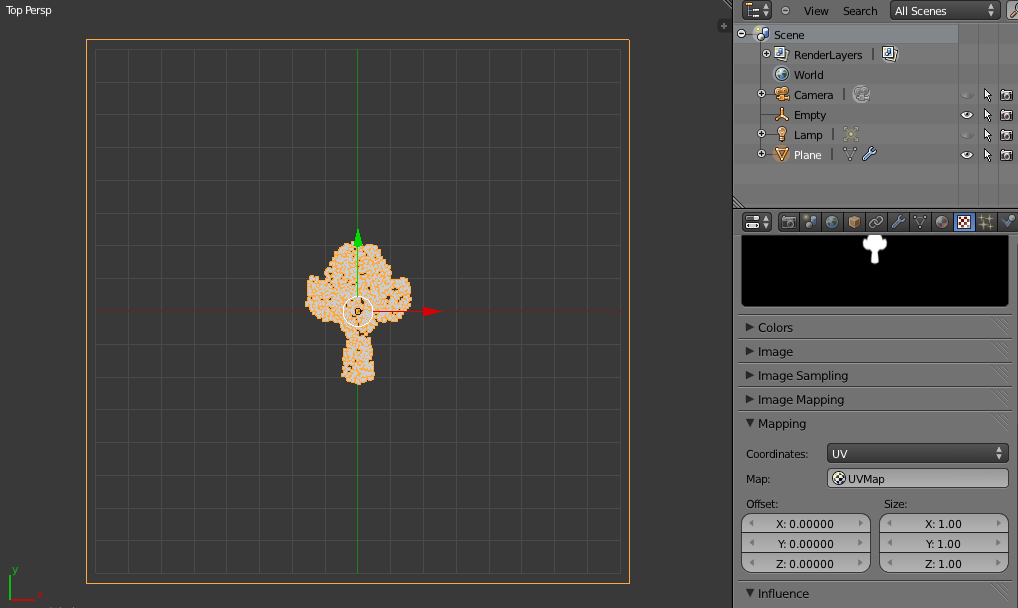The width and height of the screenshot is (1018, 608).
Task: Open the outliner View menu
Action: (815, 11)
